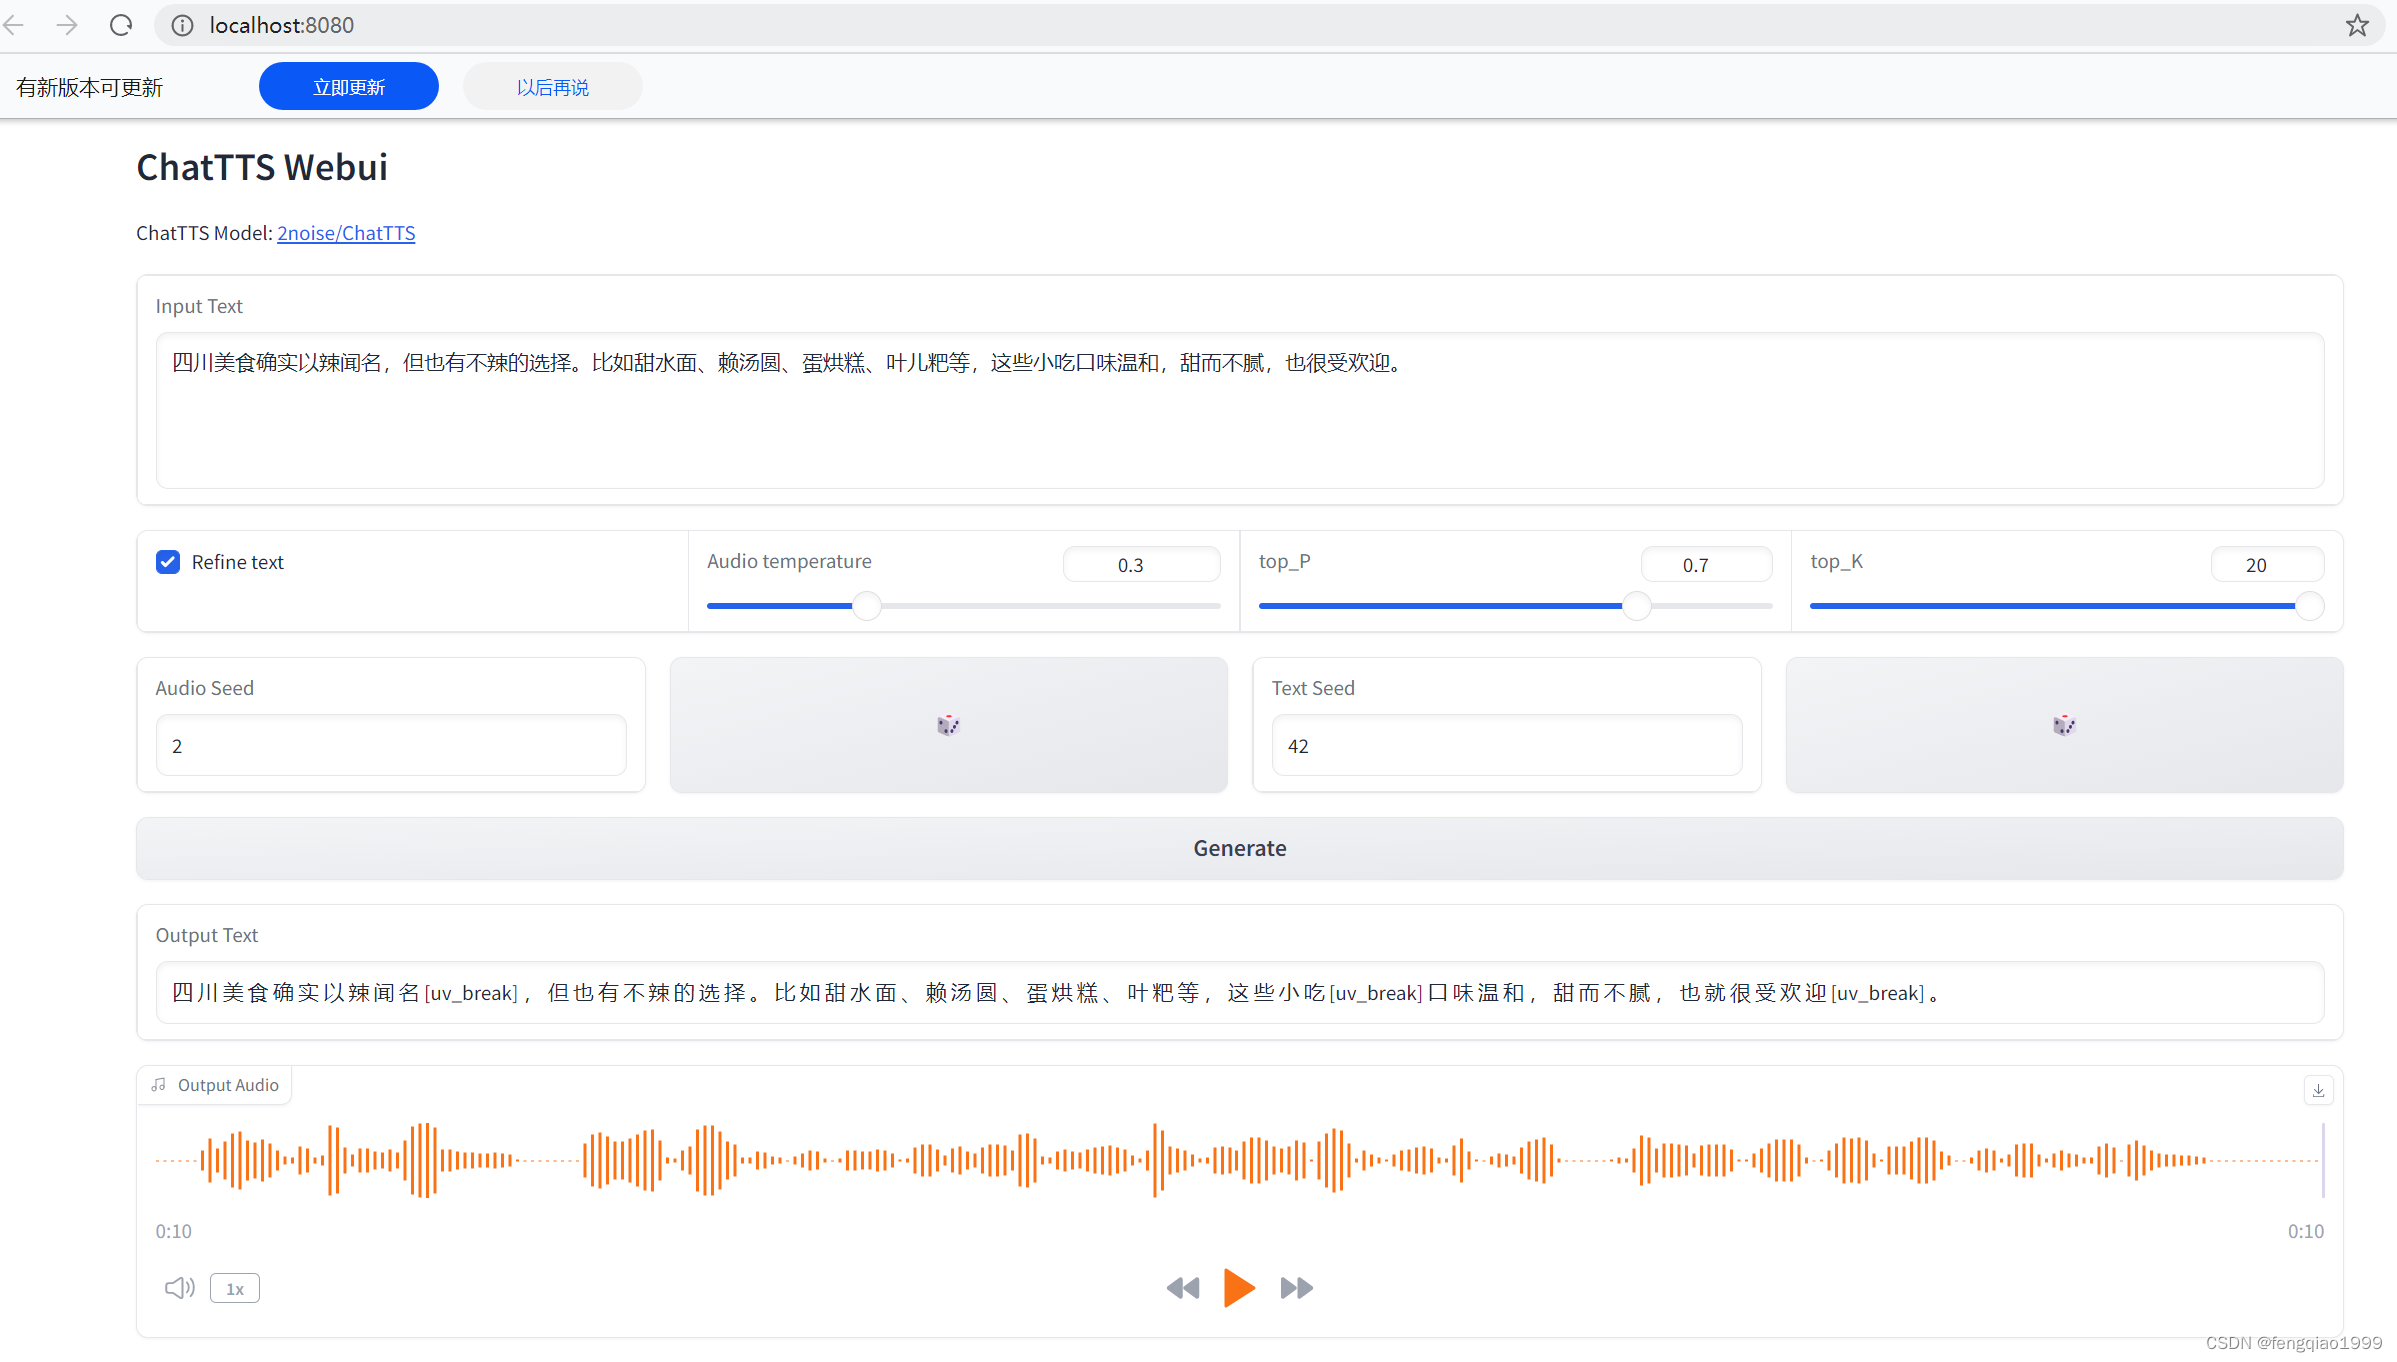Click the 有新版本可更新 notice text
The height and width of the screenshot is (1362, 2397).
tap(89, 87)
